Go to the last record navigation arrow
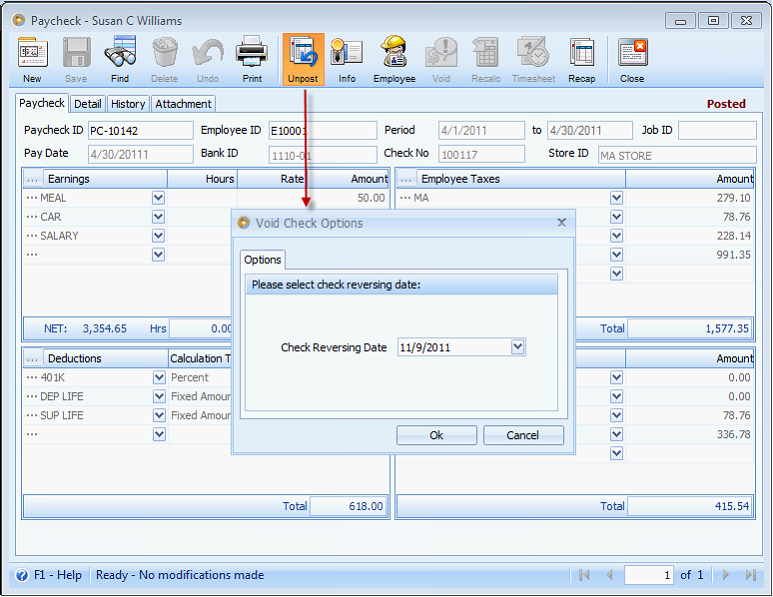The width and height of the screenshot is (773, 597). (x=751, y=575)
